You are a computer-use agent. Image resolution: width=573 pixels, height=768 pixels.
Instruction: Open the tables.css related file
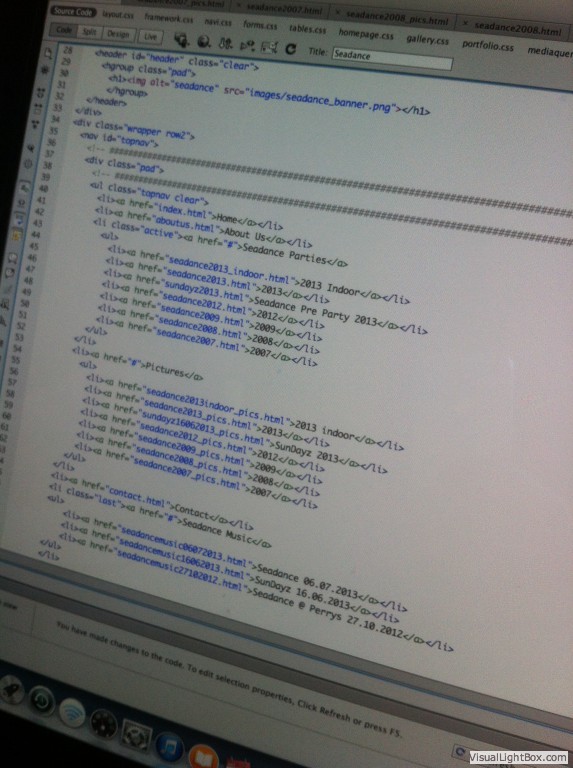307,28
